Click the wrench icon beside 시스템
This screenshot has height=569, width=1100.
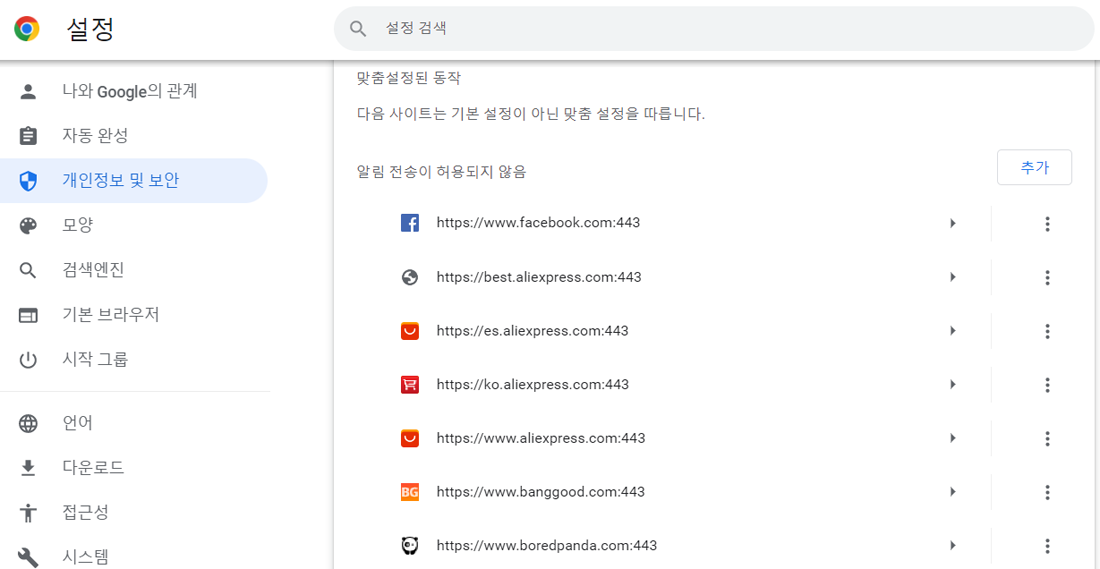[x=28, y=558]
